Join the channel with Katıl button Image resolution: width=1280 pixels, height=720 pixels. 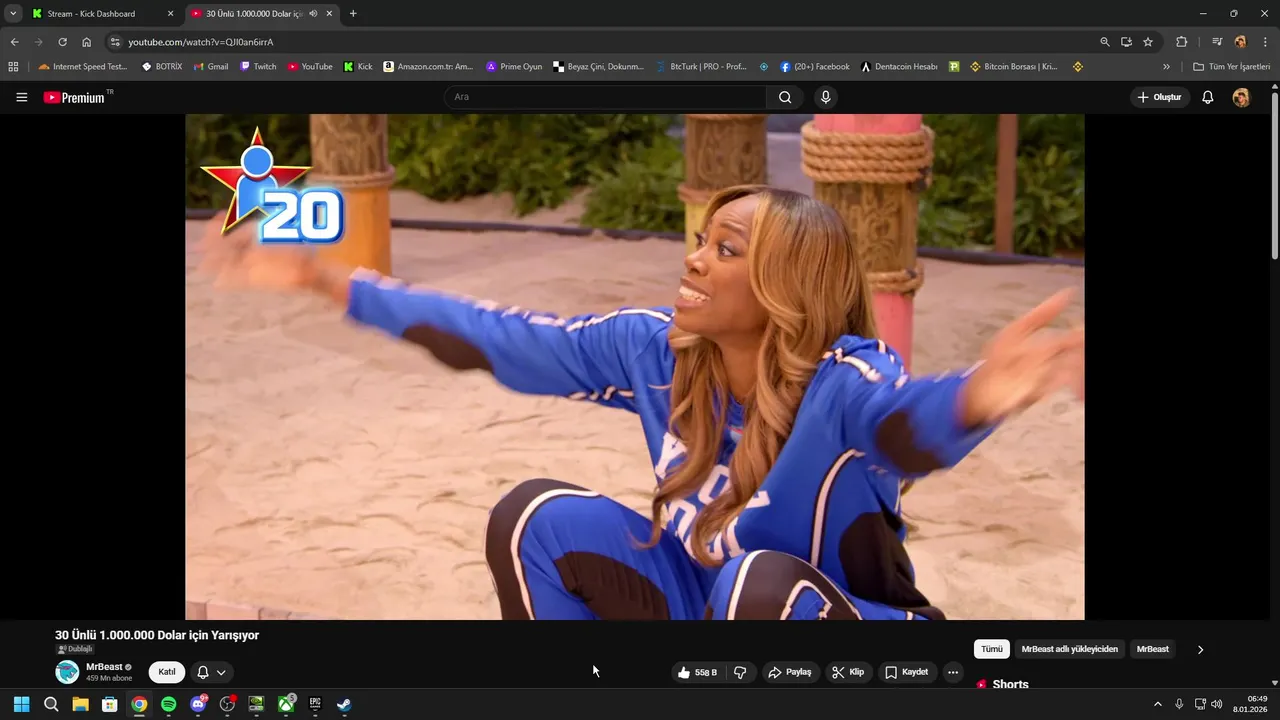tap(167, 672)
